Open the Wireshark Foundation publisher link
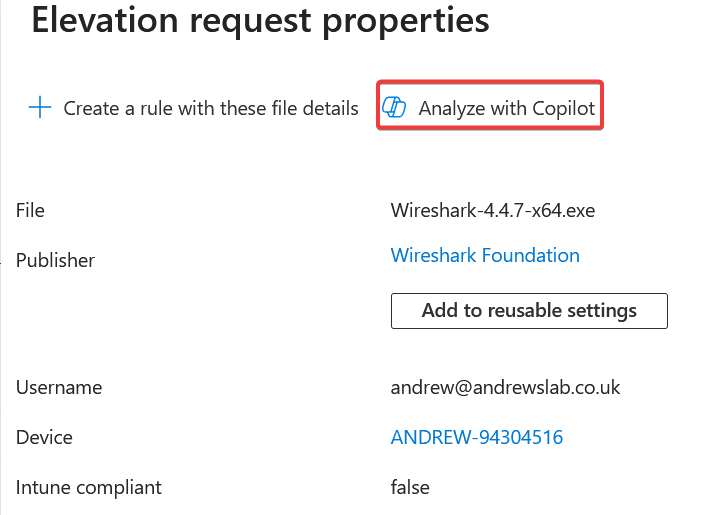Viewport: 714px width, 515px height. point(485,255)
